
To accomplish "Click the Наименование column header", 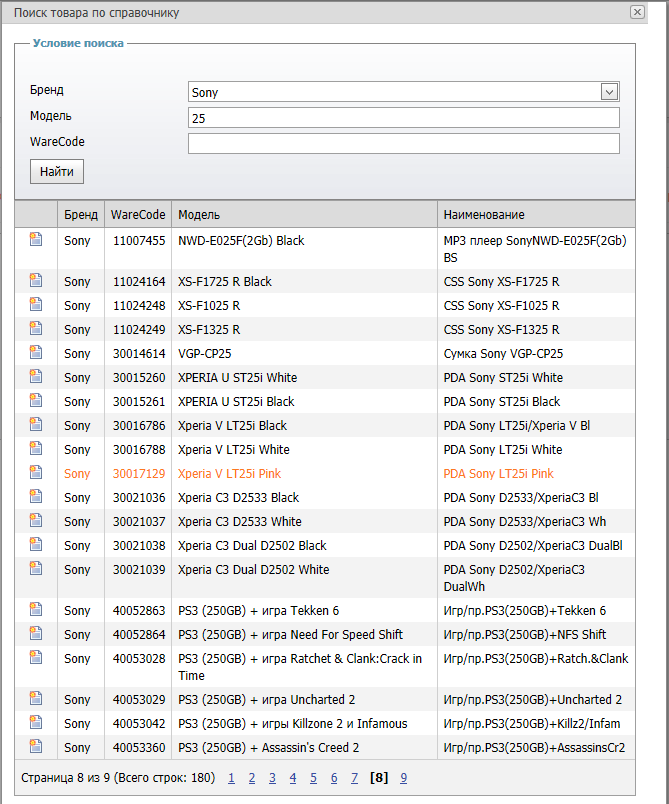I will pyautogui.click(x=536, y=214).
